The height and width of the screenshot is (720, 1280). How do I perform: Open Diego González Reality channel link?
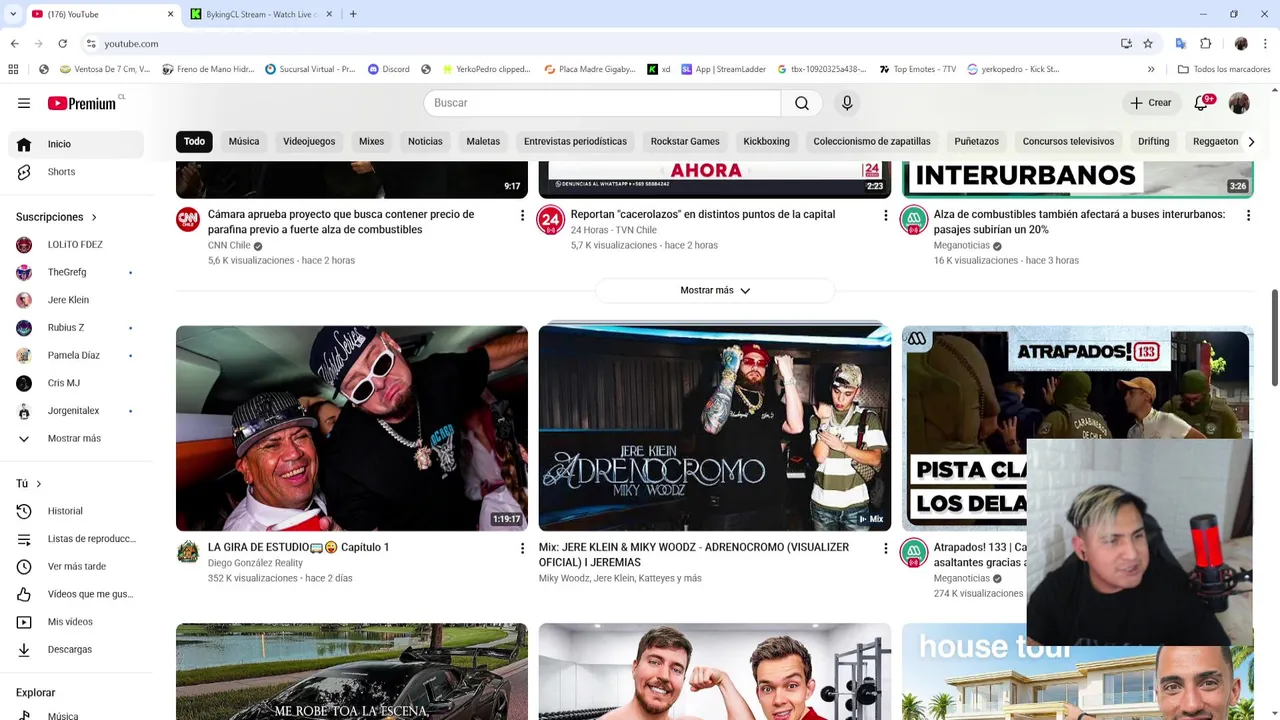pos(255,563)
